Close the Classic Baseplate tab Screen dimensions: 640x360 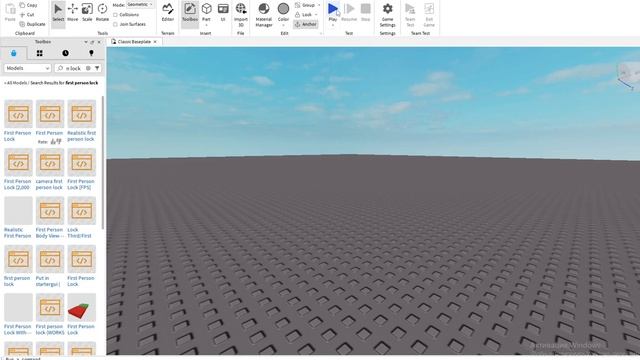tap(155, 42)
